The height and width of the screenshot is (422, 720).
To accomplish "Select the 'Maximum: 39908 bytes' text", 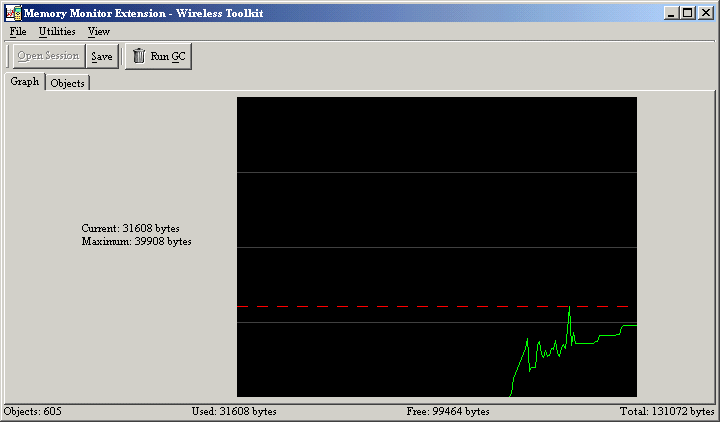I will (136, 242).
